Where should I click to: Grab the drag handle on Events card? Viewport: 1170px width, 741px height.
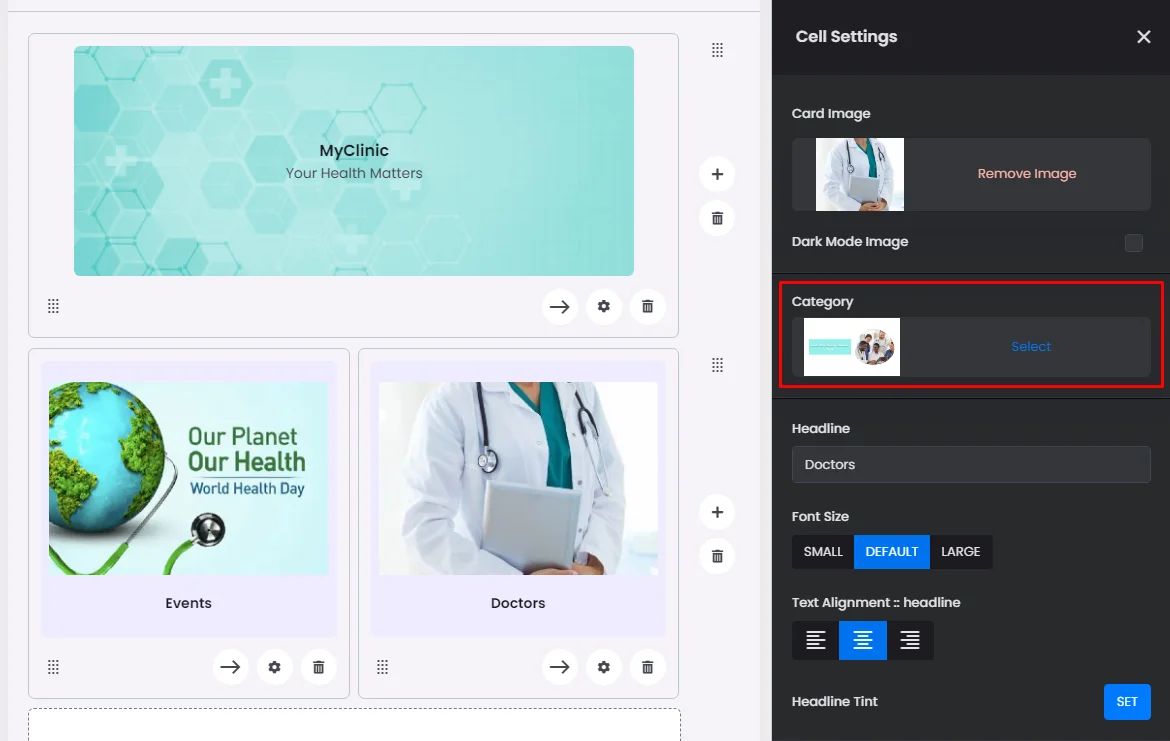point(54,667)
